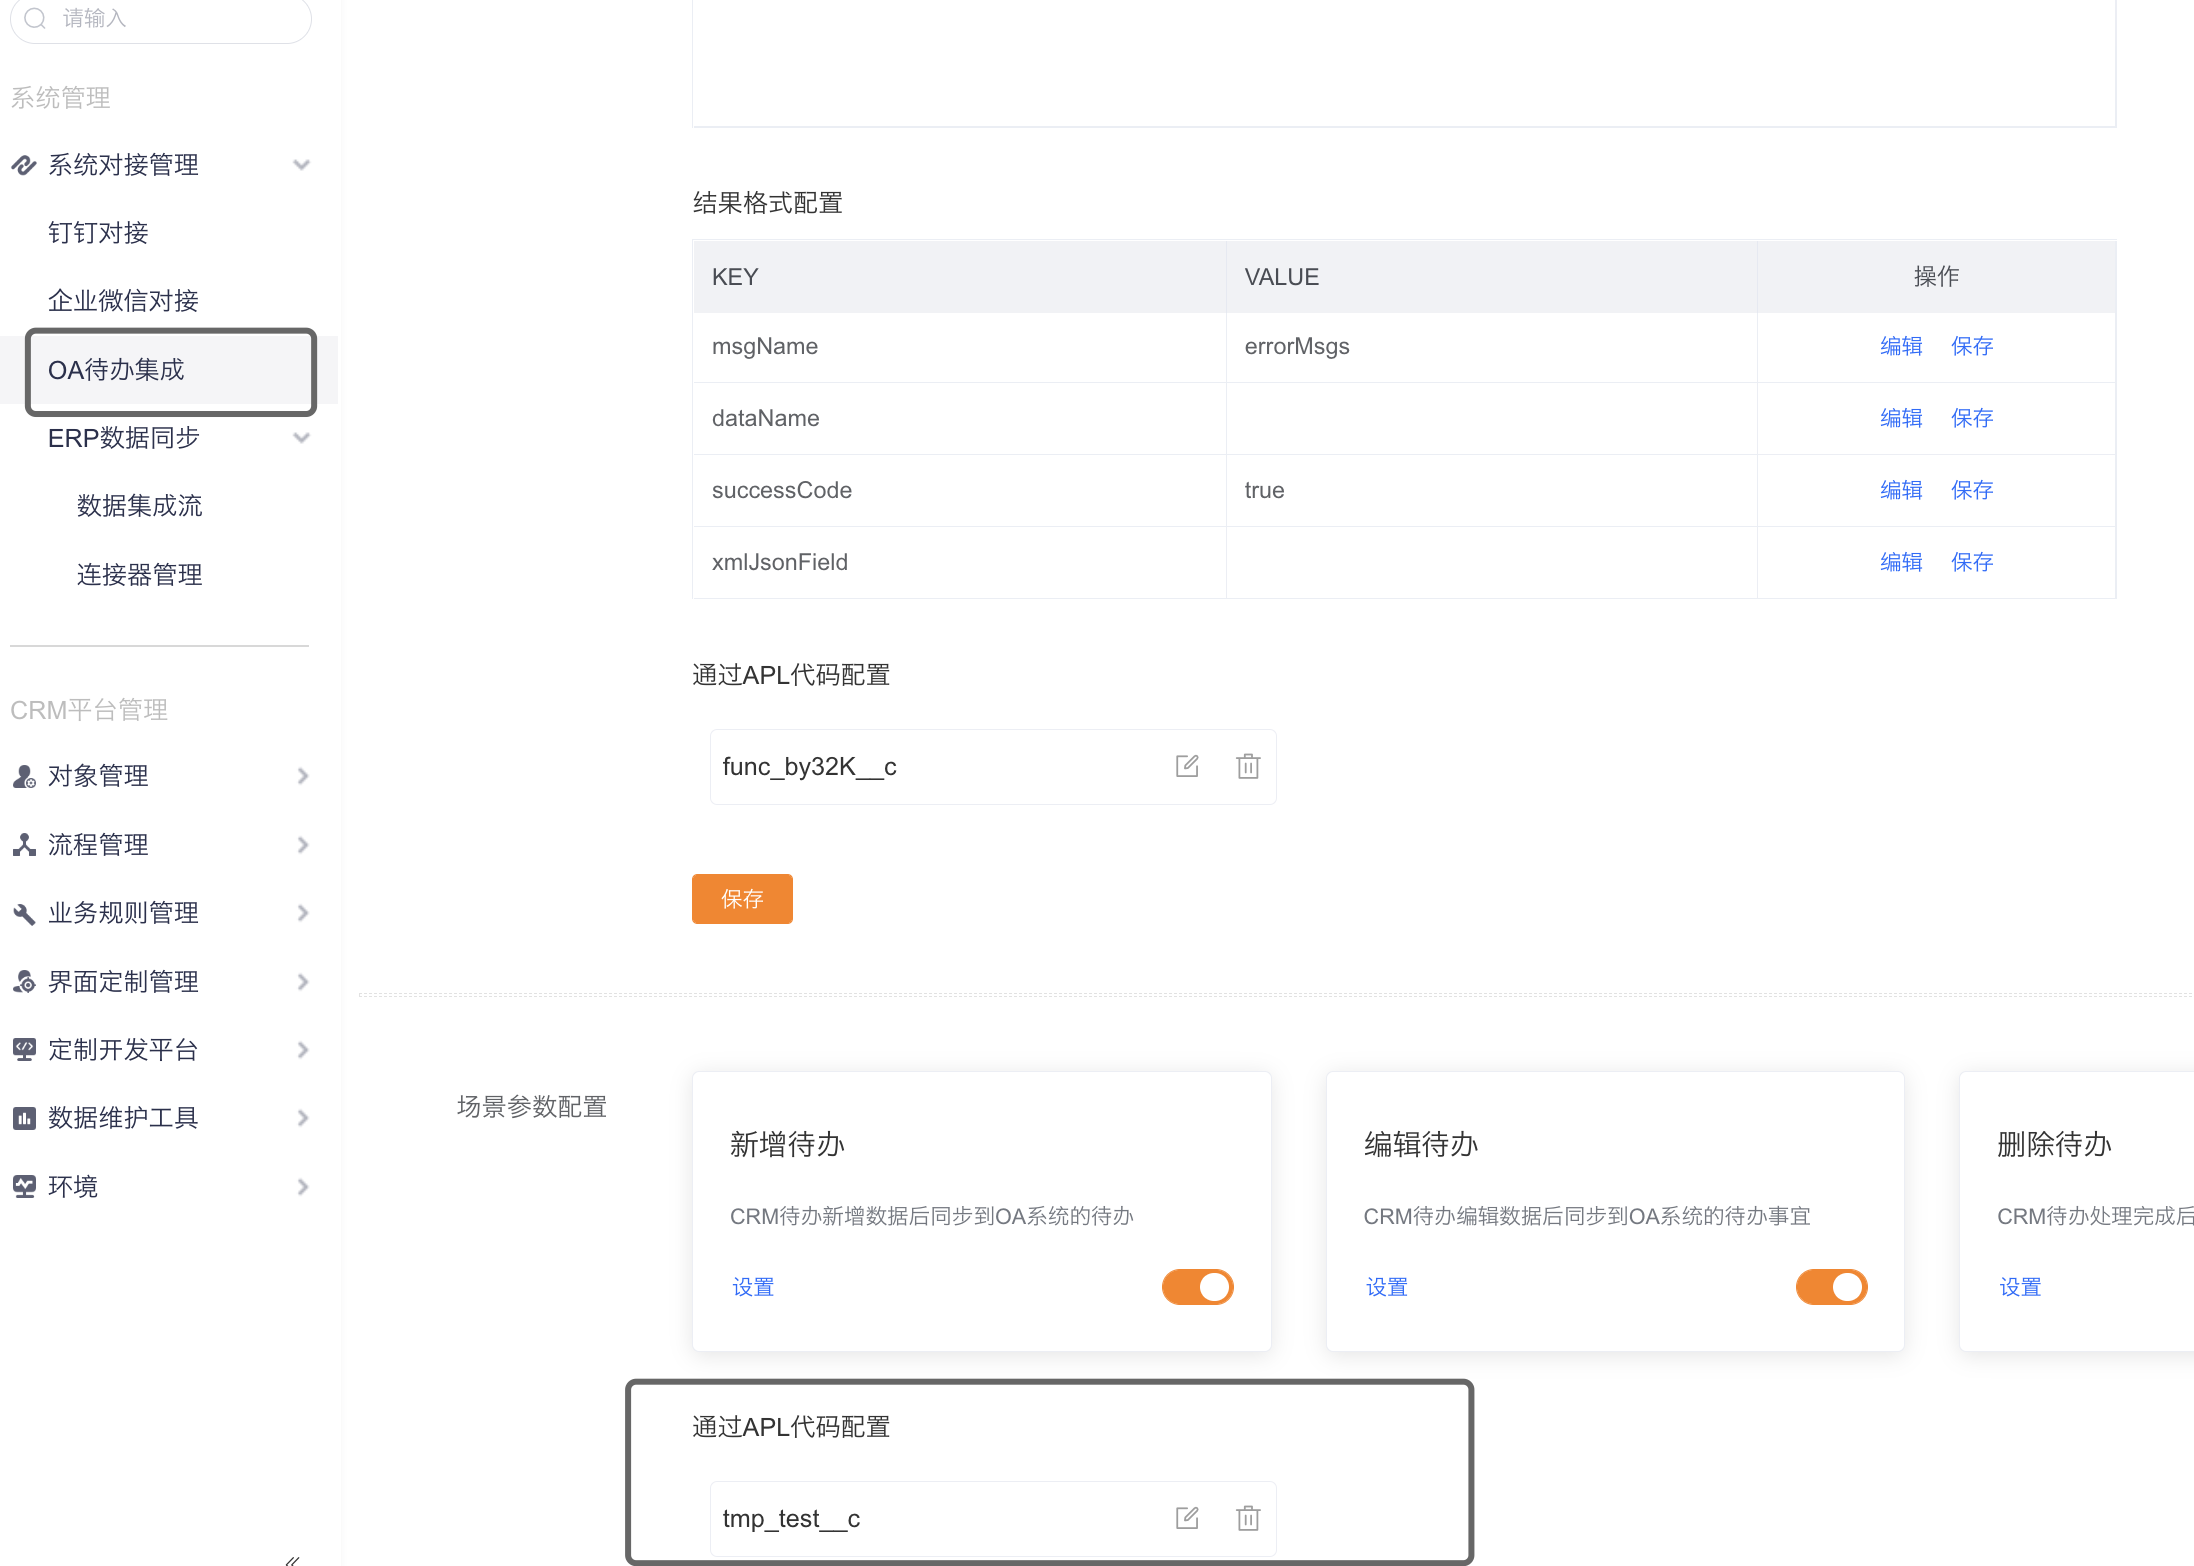The height and width of the screenshot is (1566, 2194).
Task: Click the trash icon for func_by32K__c
Action: click(1247, 767)
